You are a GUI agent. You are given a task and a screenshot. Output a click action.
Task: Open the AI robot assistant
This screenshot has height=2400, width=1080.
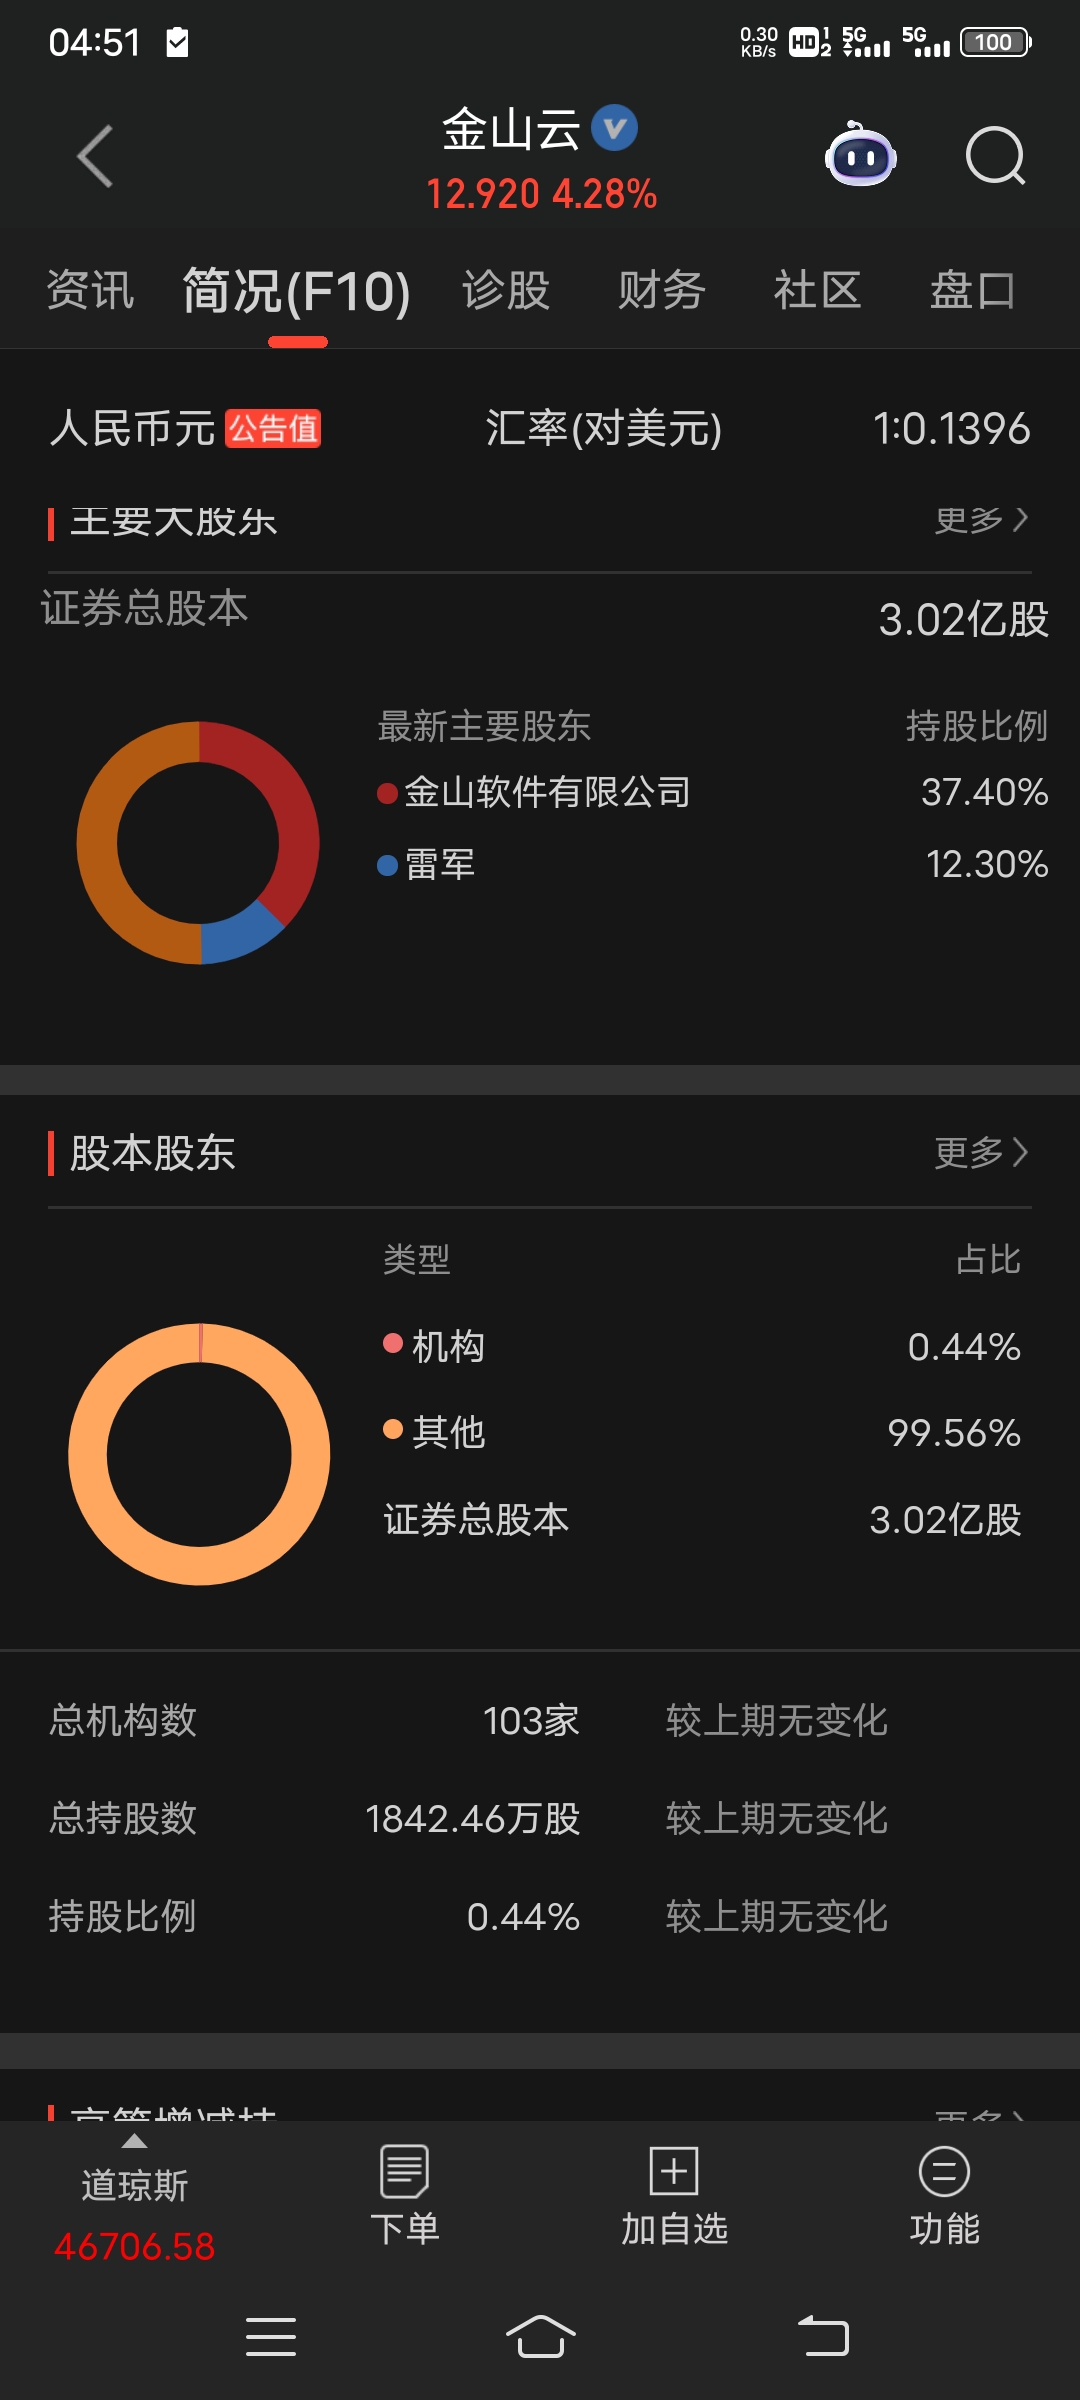pyautogui.click(x=860, y=156)
